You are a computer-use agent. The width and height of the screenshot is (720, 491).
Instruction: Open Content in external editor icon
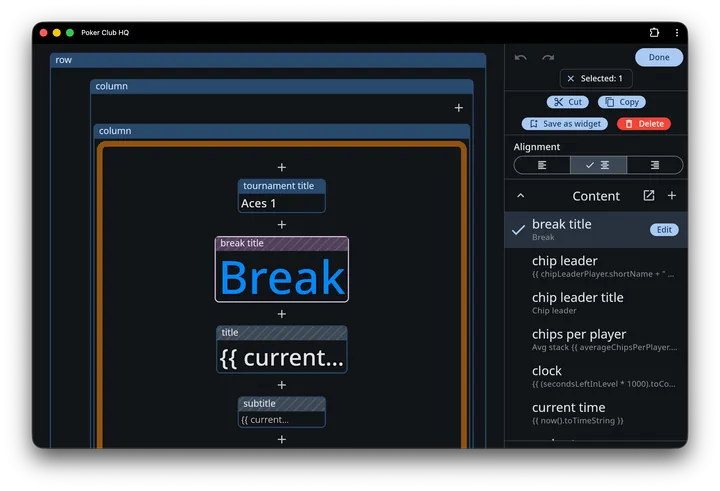click(x=648, y=196)
